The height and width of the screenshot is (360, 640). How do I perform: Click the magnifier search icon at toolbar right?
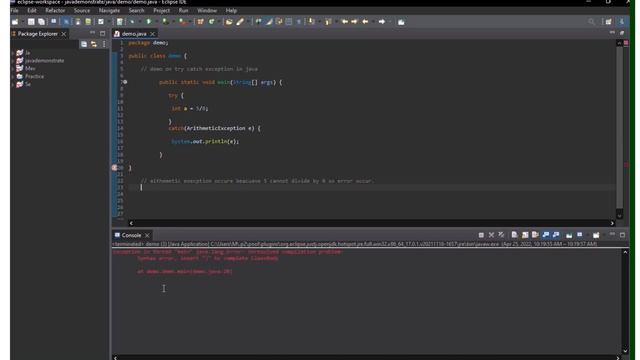[591, 22]
